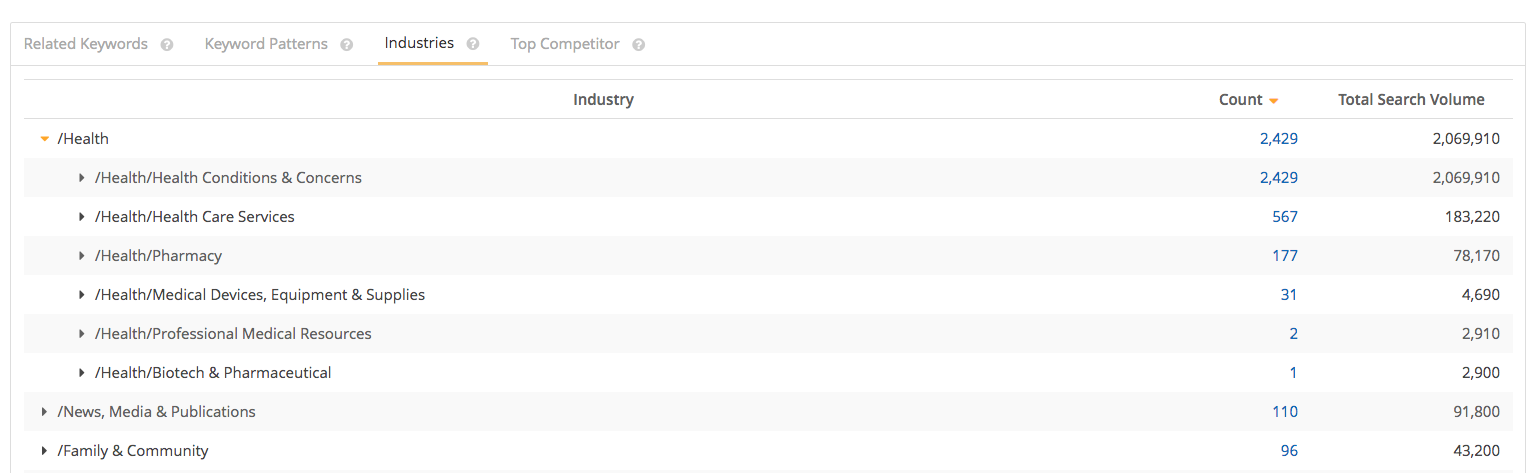This screenshot has height=473, width=1534.
Task: Click orange sort arrow next to Count
Action: point(1273,101)
